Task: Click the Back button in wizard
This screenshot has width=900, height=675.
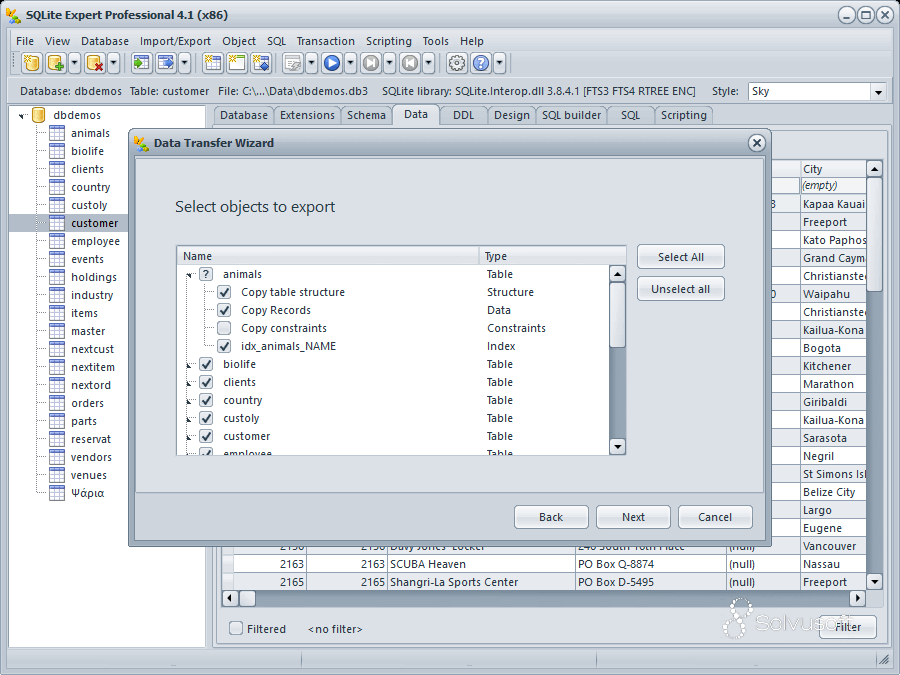Action: (x=551, y=517)
